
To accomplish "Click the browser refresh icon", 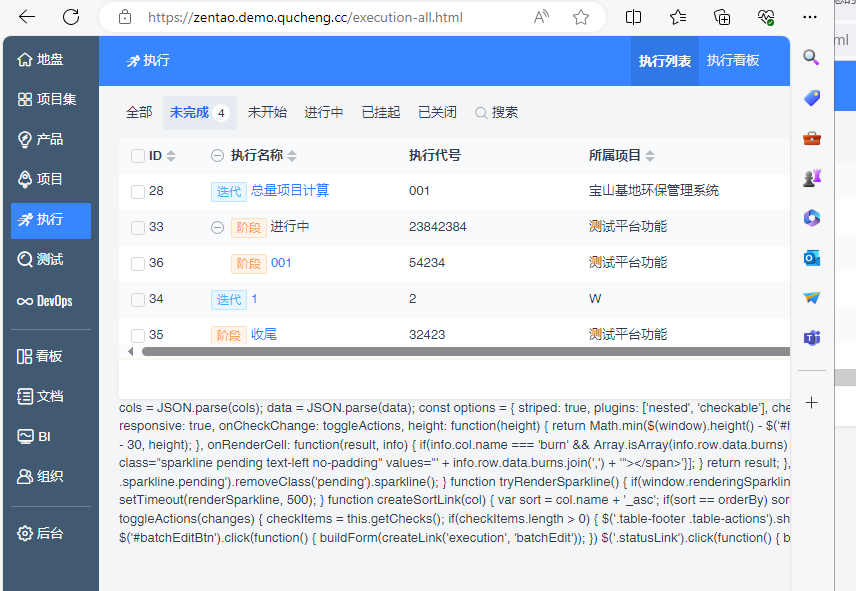I will [x=71, y=17].
